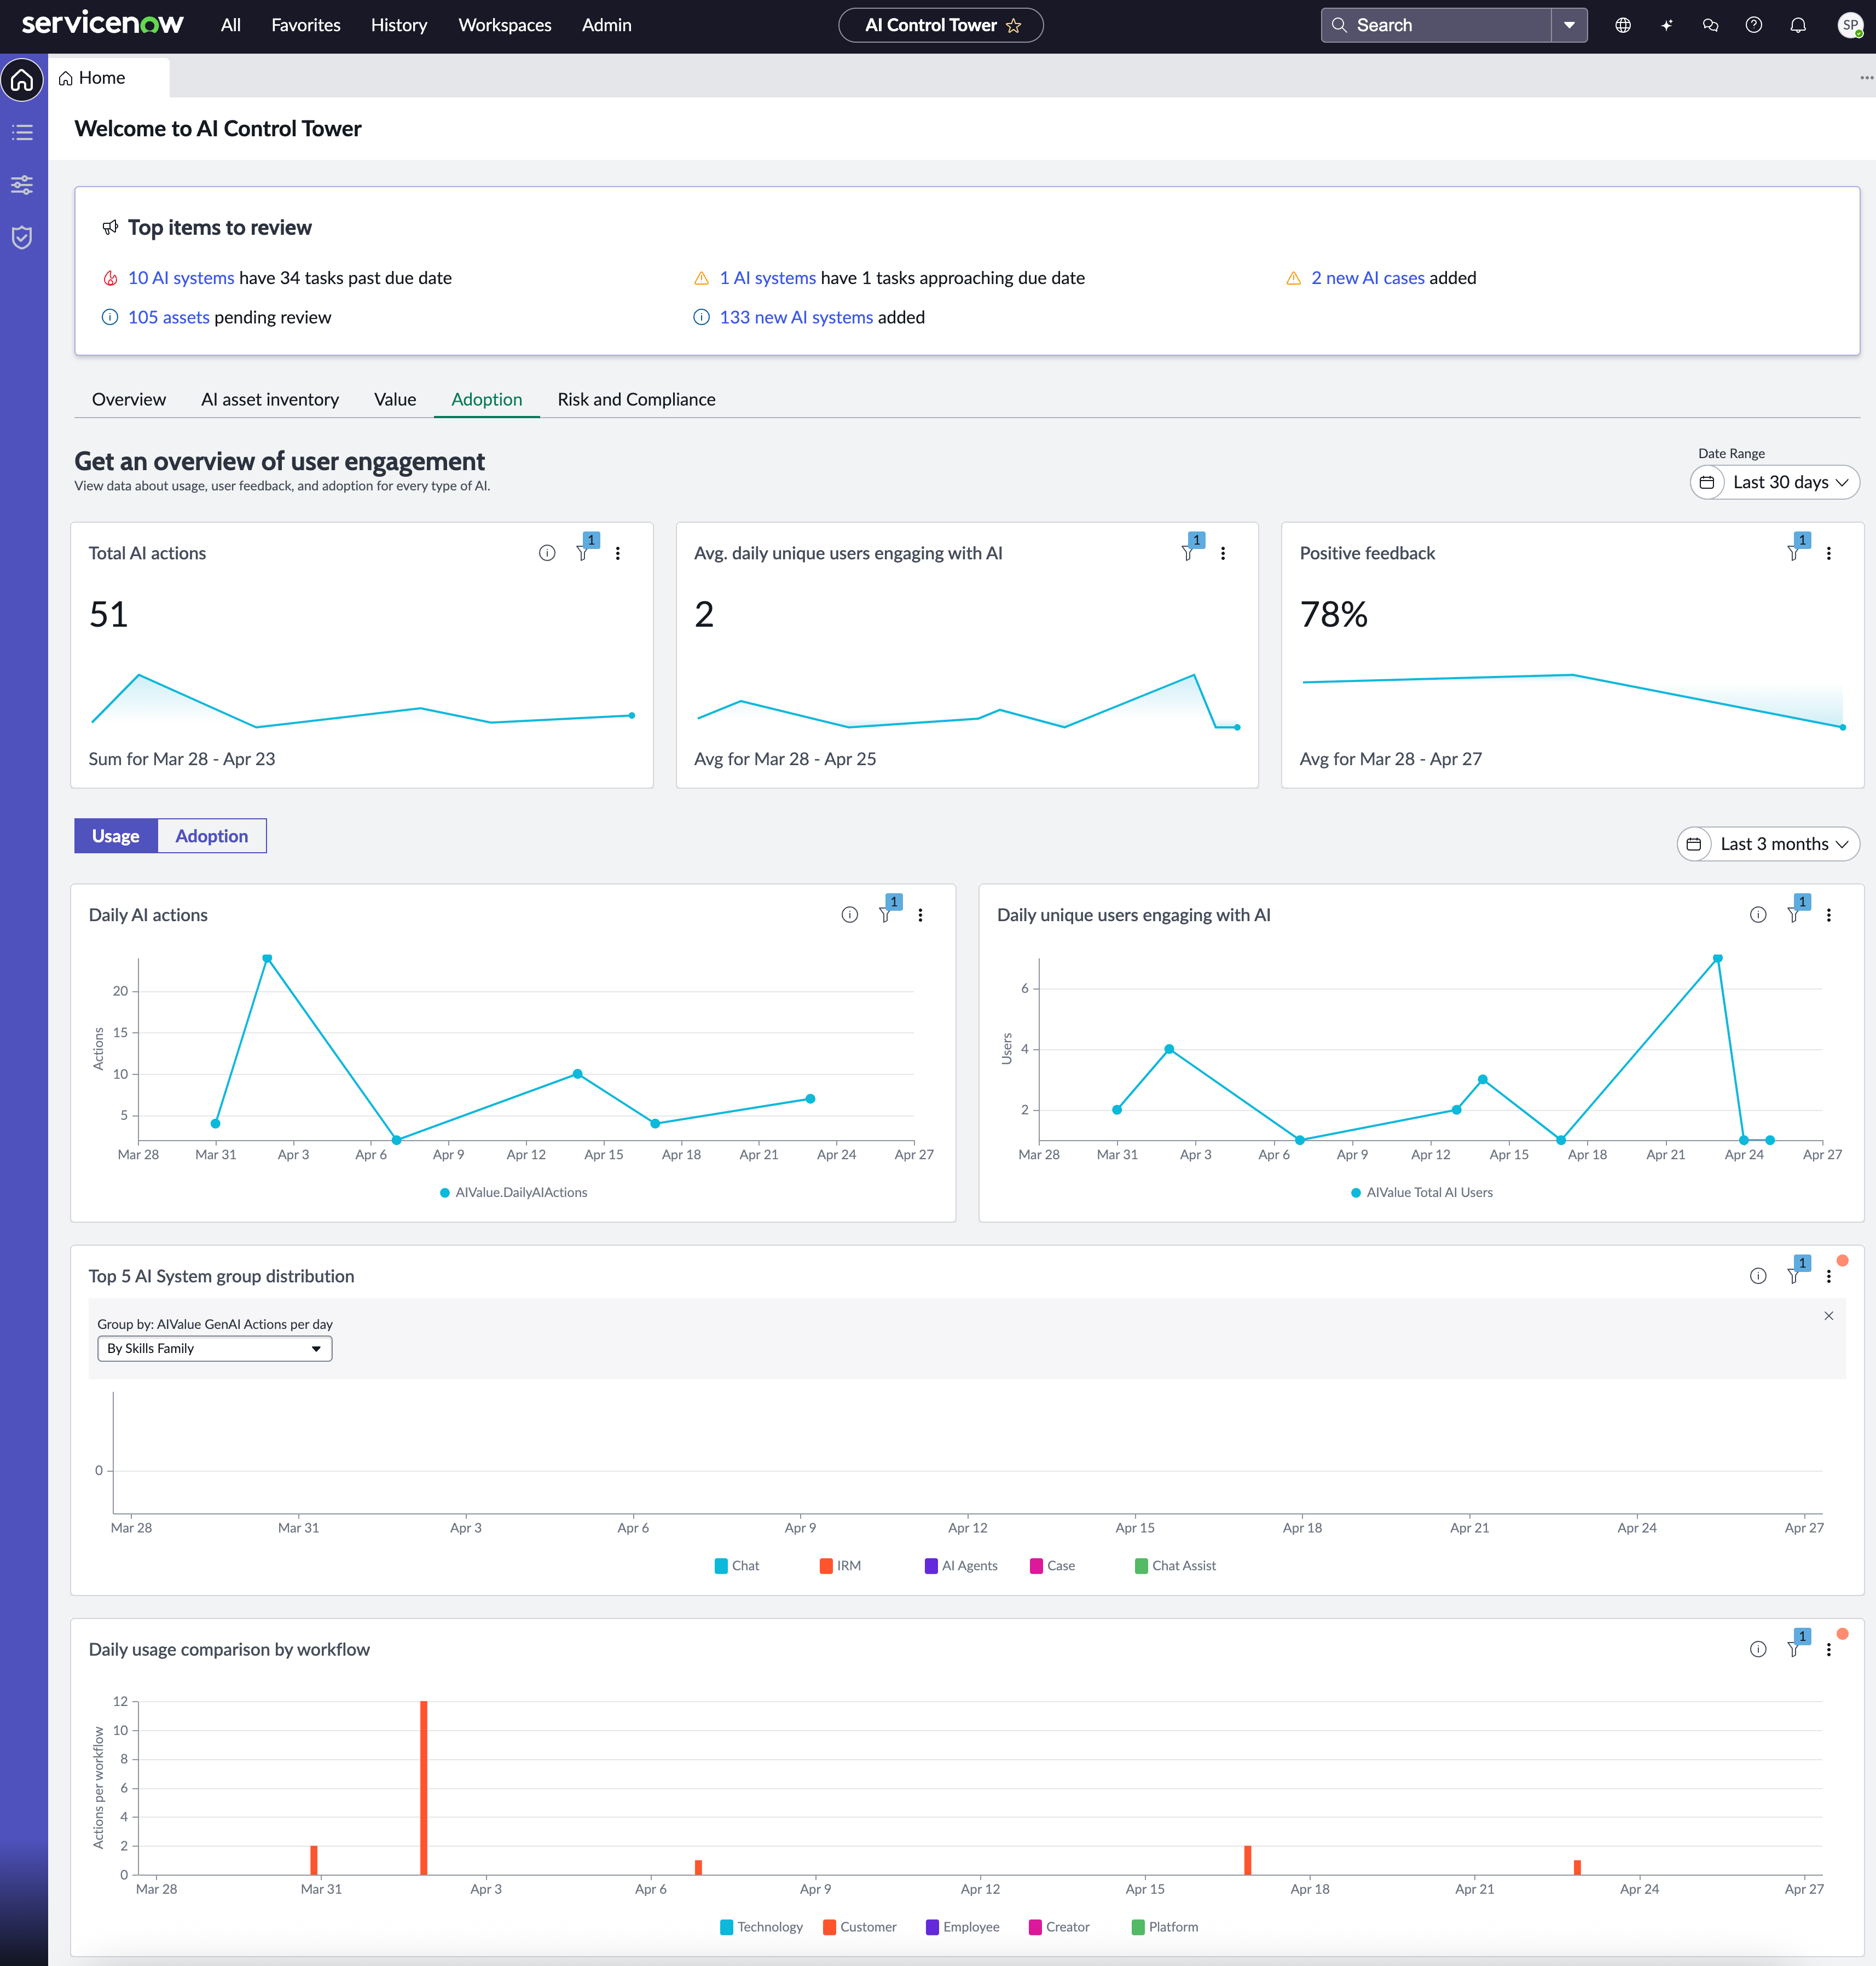Open the 10 AI systems link
The image size is (1876, 1966).
click(181, 278)
